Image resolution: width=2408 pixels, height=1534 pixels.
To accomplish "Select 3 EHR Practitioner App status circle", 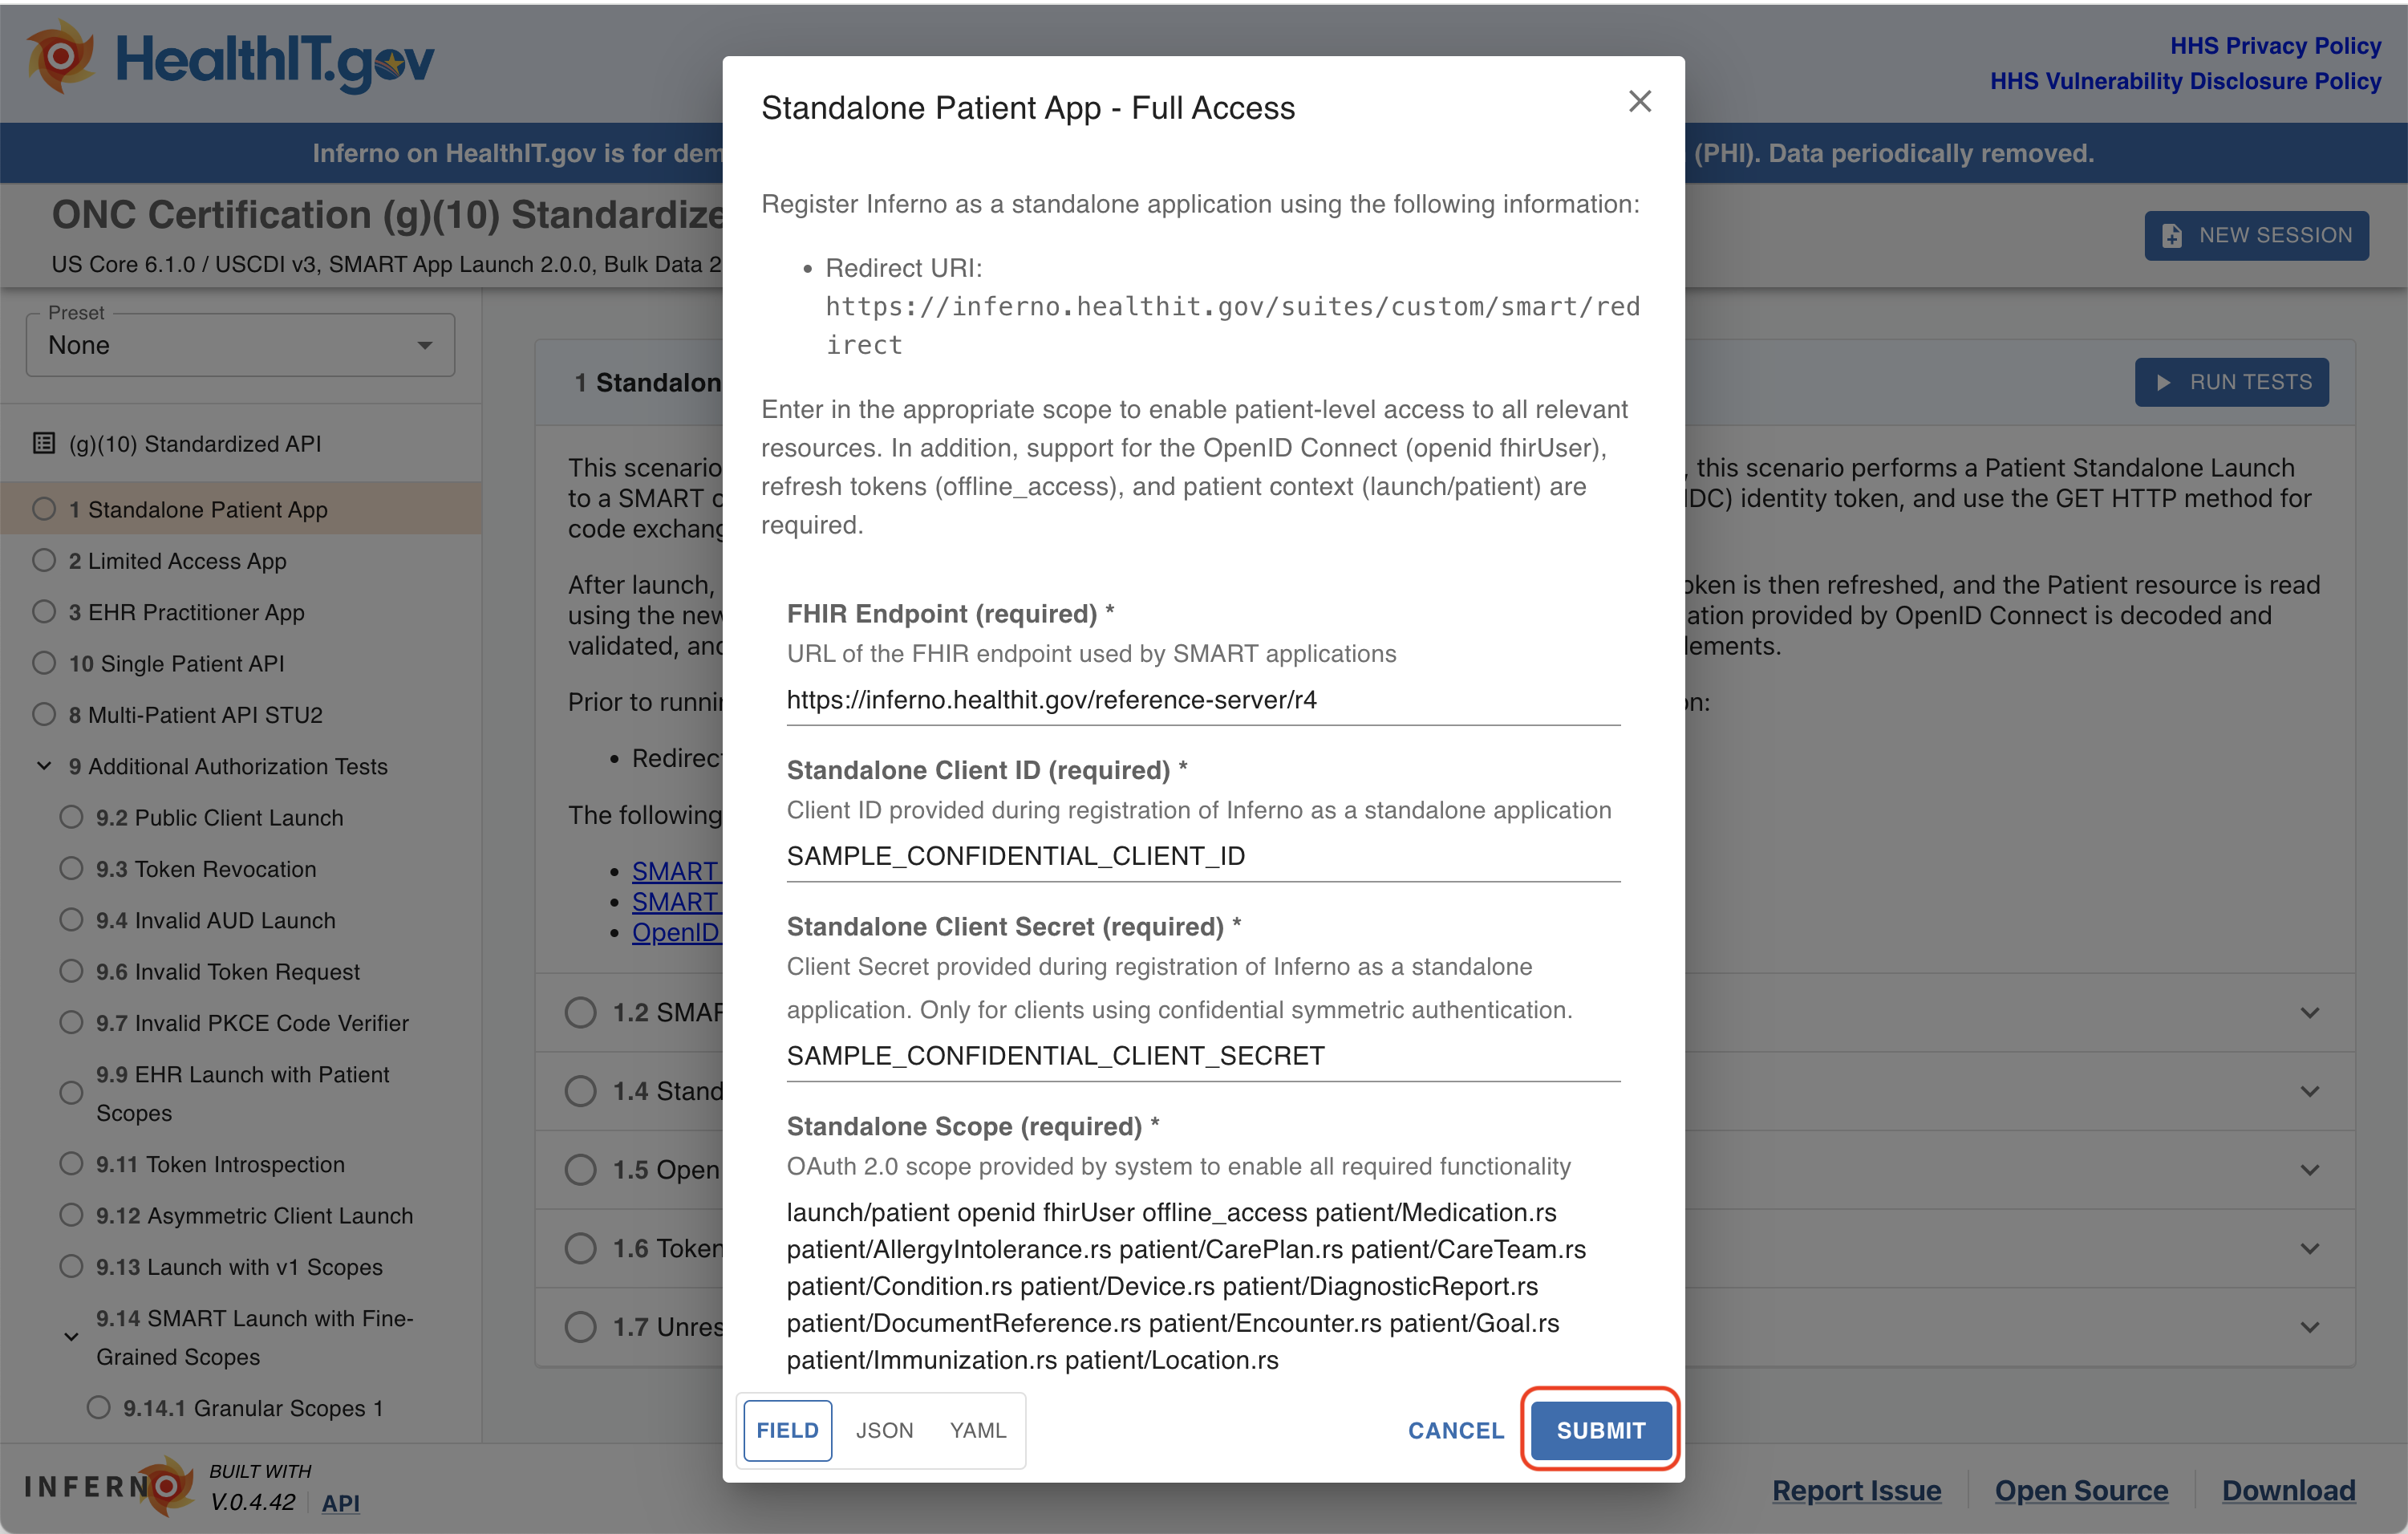I will point(44,612).
